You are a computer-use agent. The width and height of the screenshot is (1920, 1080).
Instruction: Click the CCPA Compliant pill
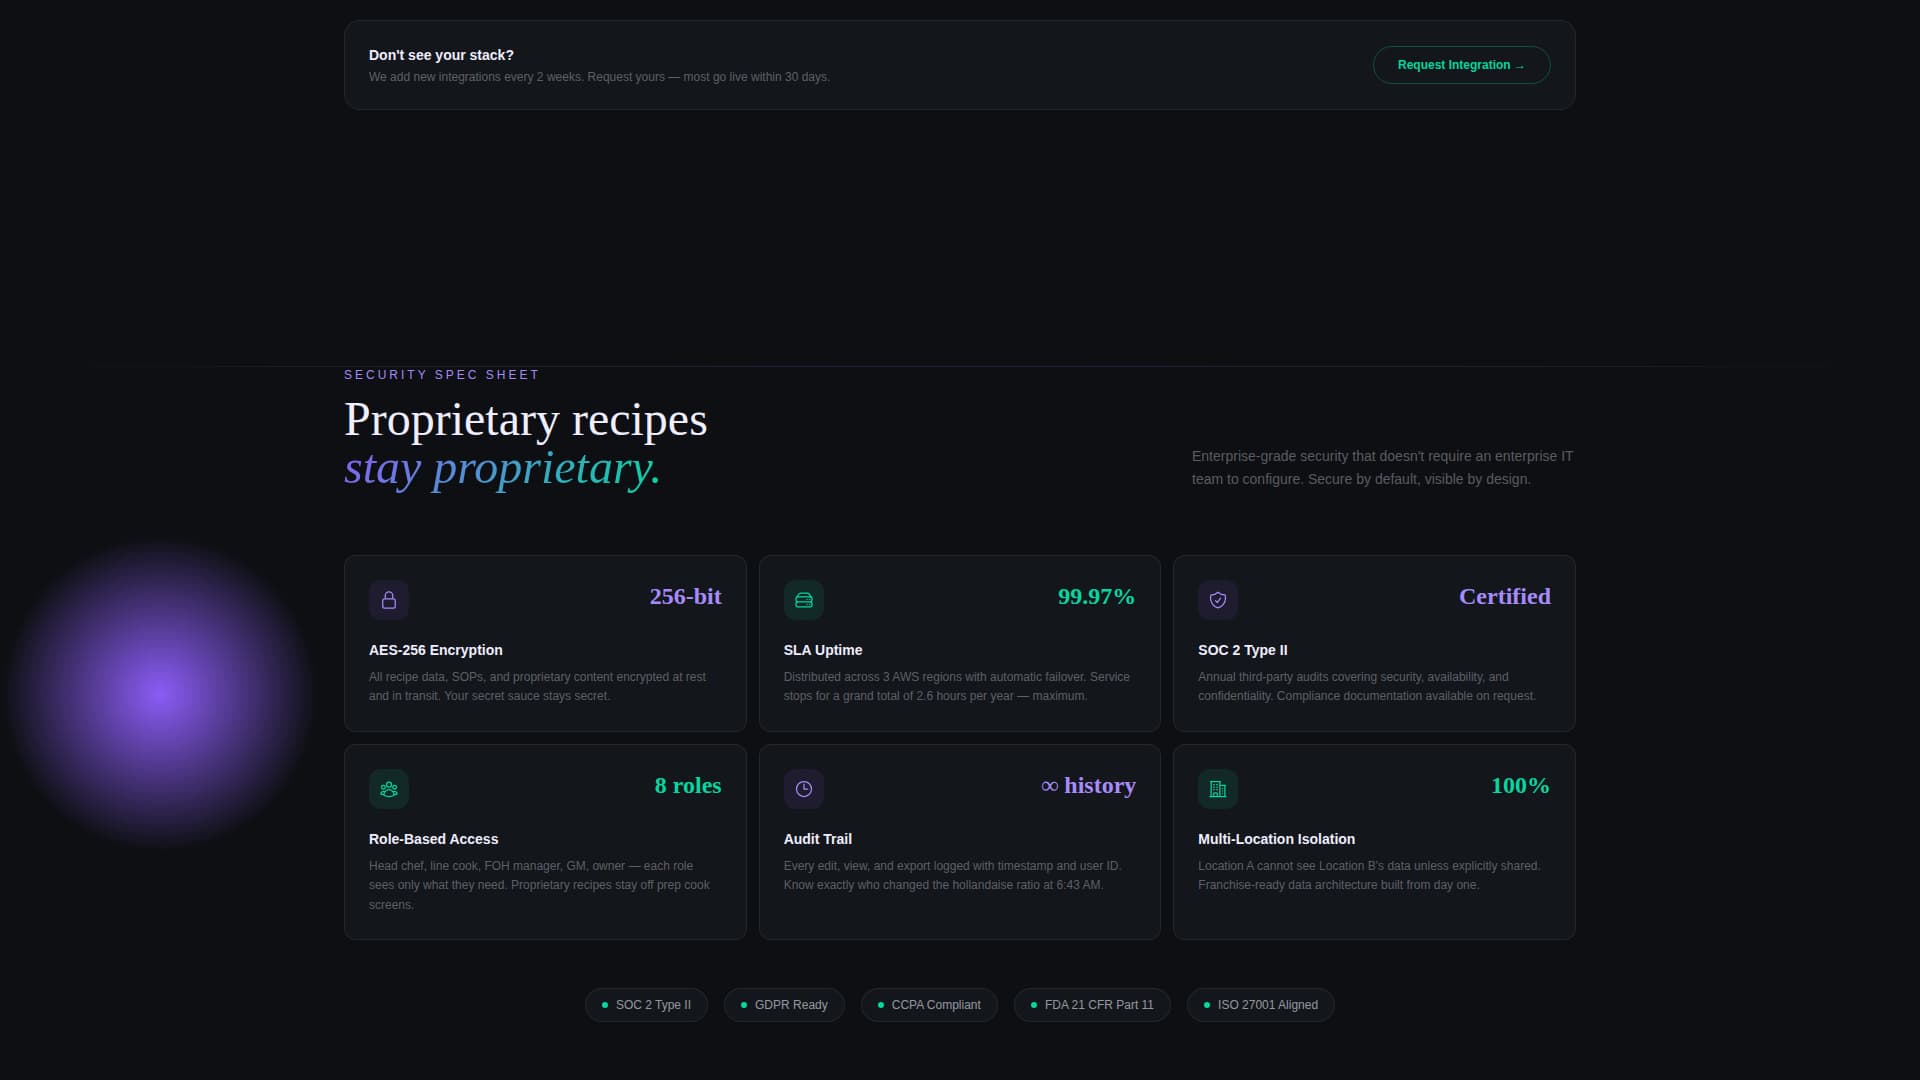tap(929, 1004)
